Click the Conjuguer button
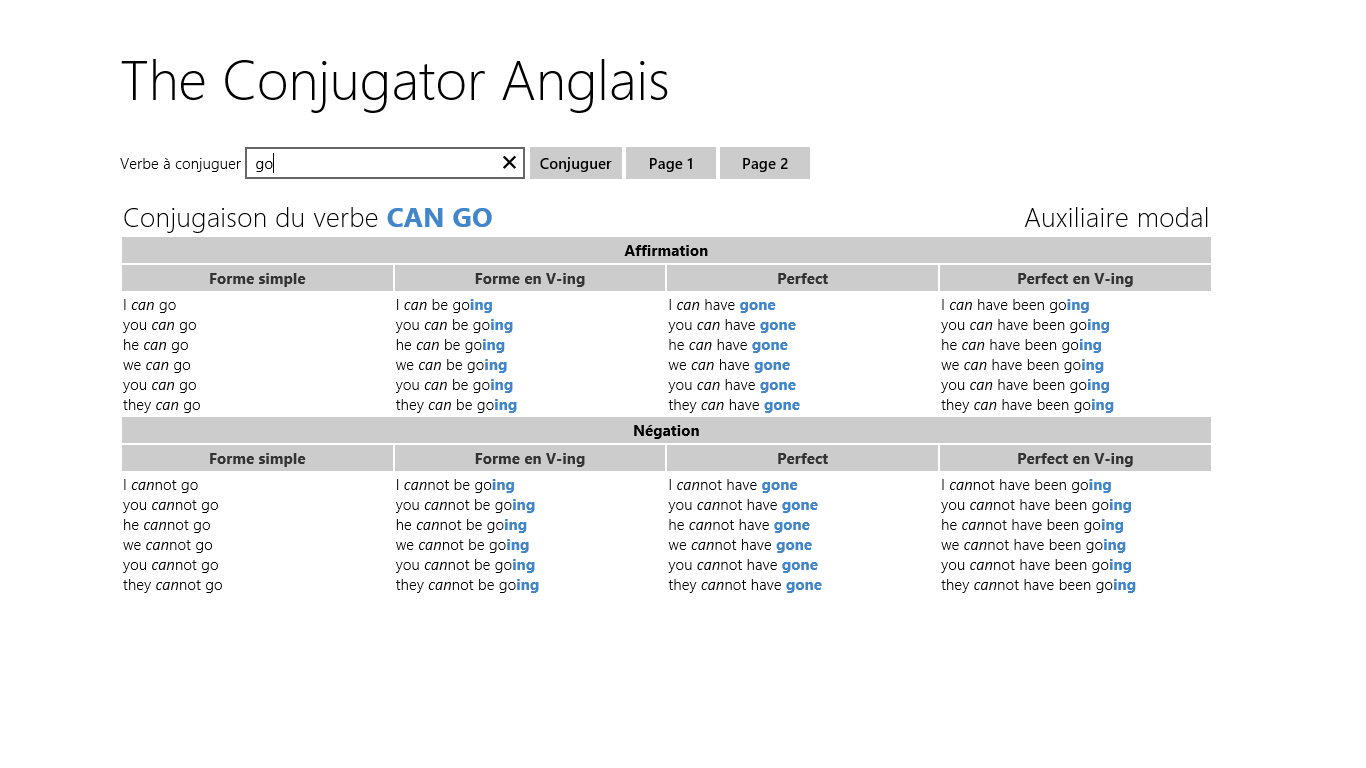Viewport: 1366px width, 768px height. 576,164
